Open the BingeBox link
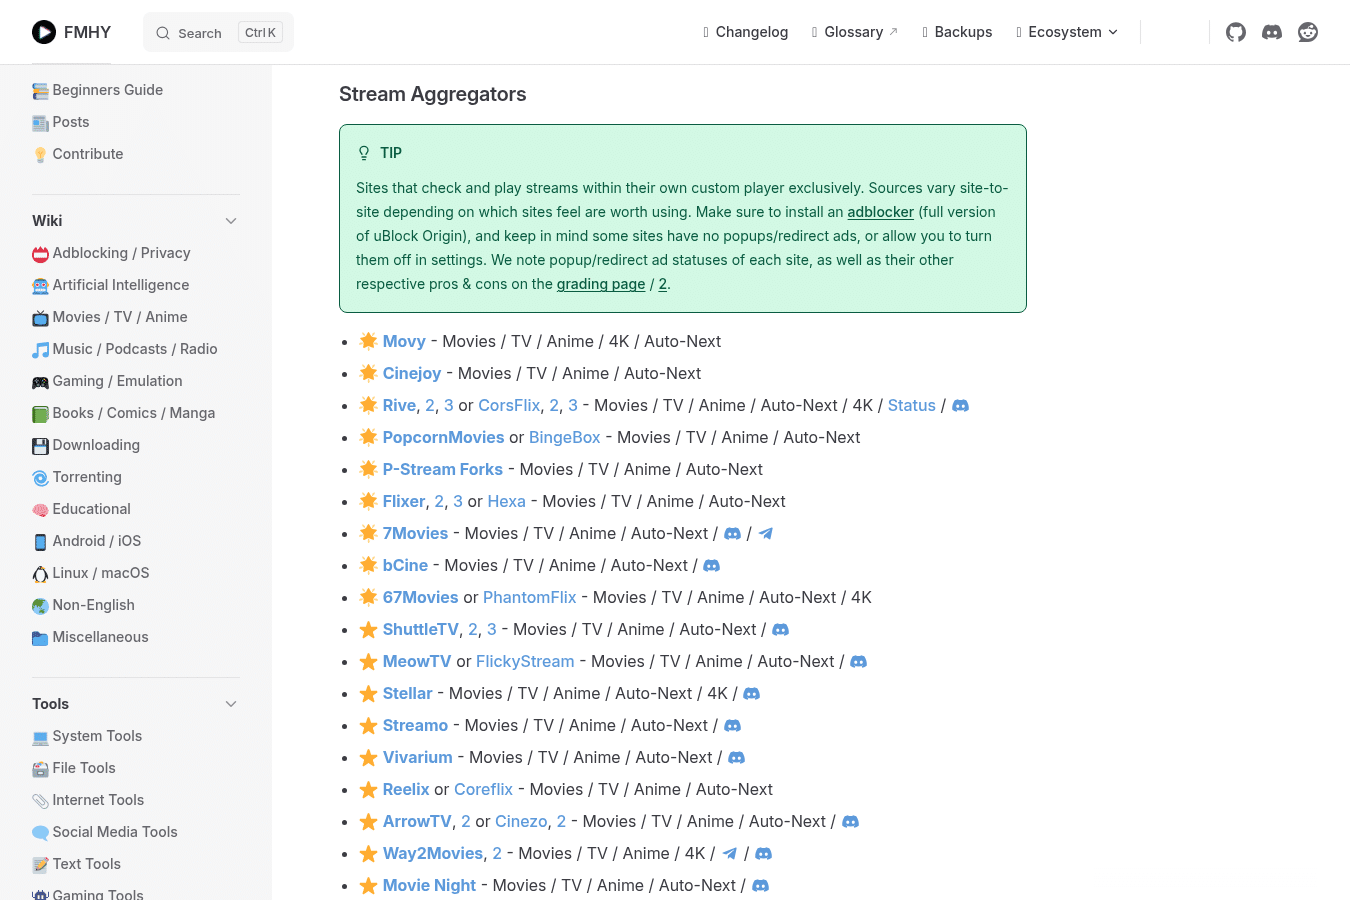The height and width of the screenshot is (900, 1365). [565, 437]
